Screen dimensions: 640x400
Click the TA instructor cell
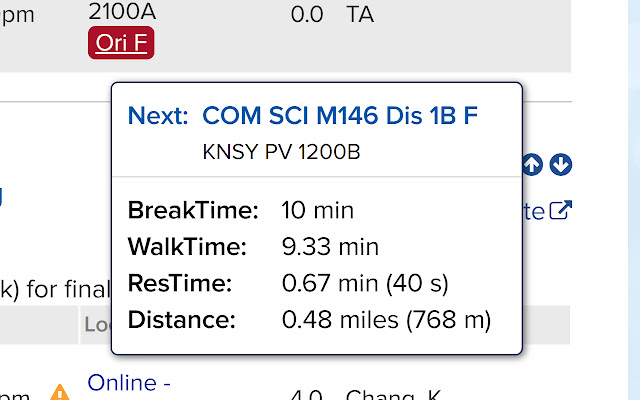pyautogui.click(x=360, y=15)
